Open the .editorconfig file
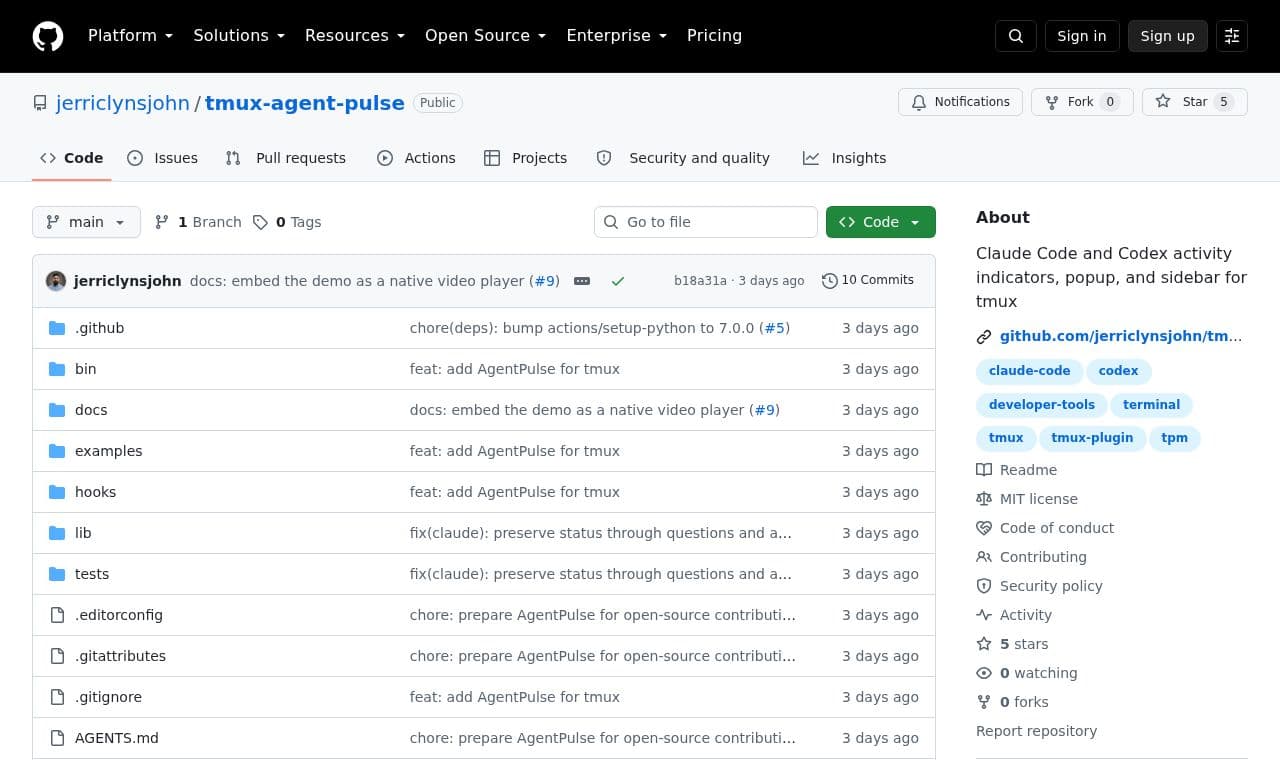Viewport: 1280px width, 760px height. (119, 615)
